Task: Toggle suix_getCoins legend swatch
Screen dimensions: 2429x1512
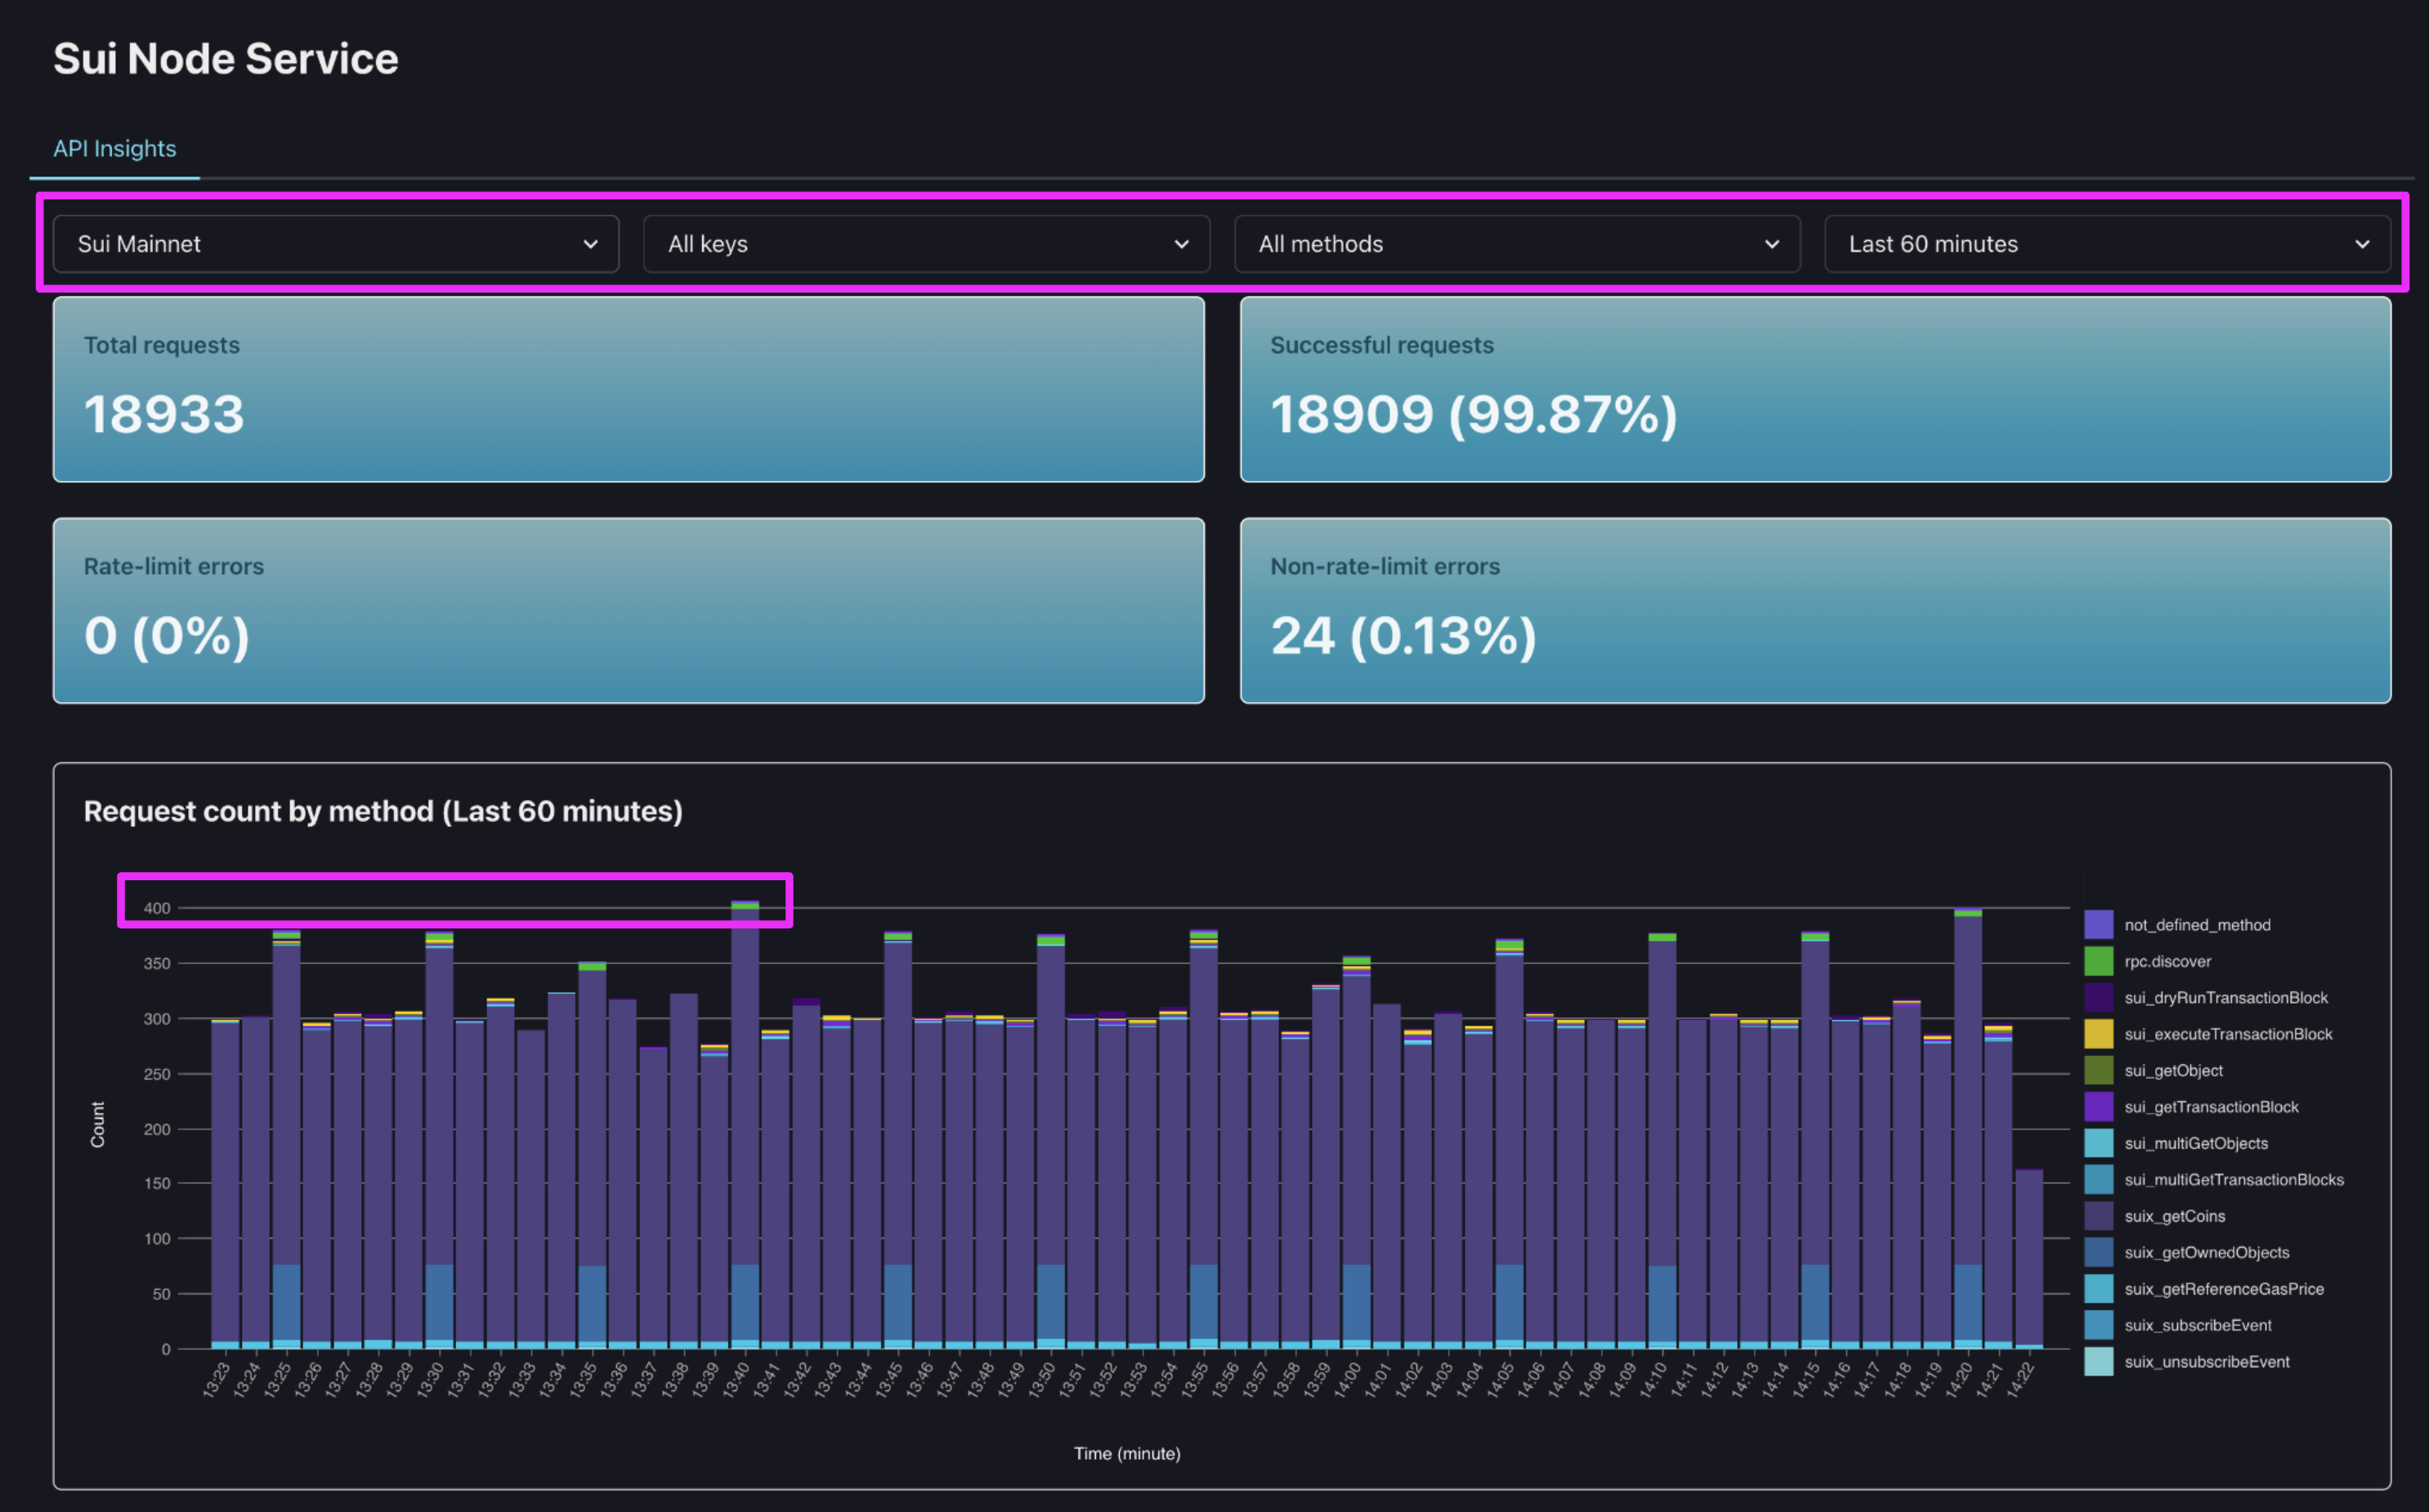Action: click(x=2098, y=1216)
